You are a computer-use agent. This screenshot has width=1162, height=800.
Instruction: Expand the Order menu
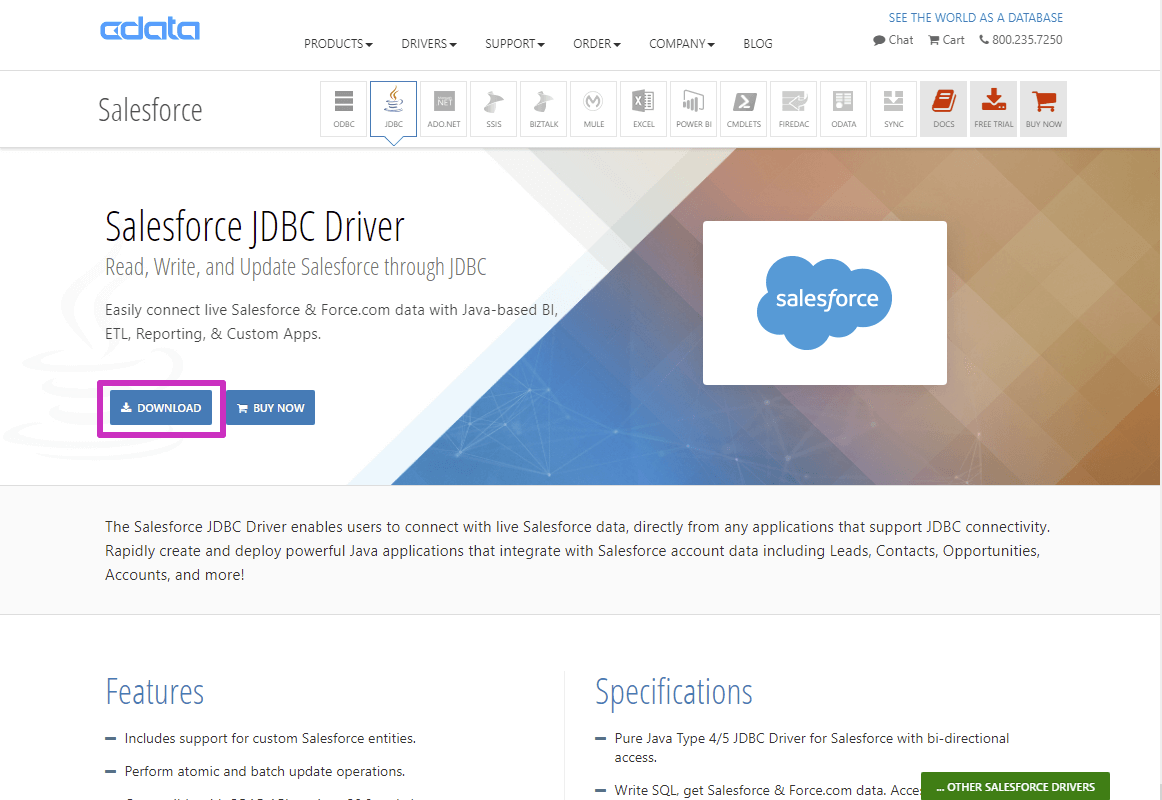pos(597,44)
